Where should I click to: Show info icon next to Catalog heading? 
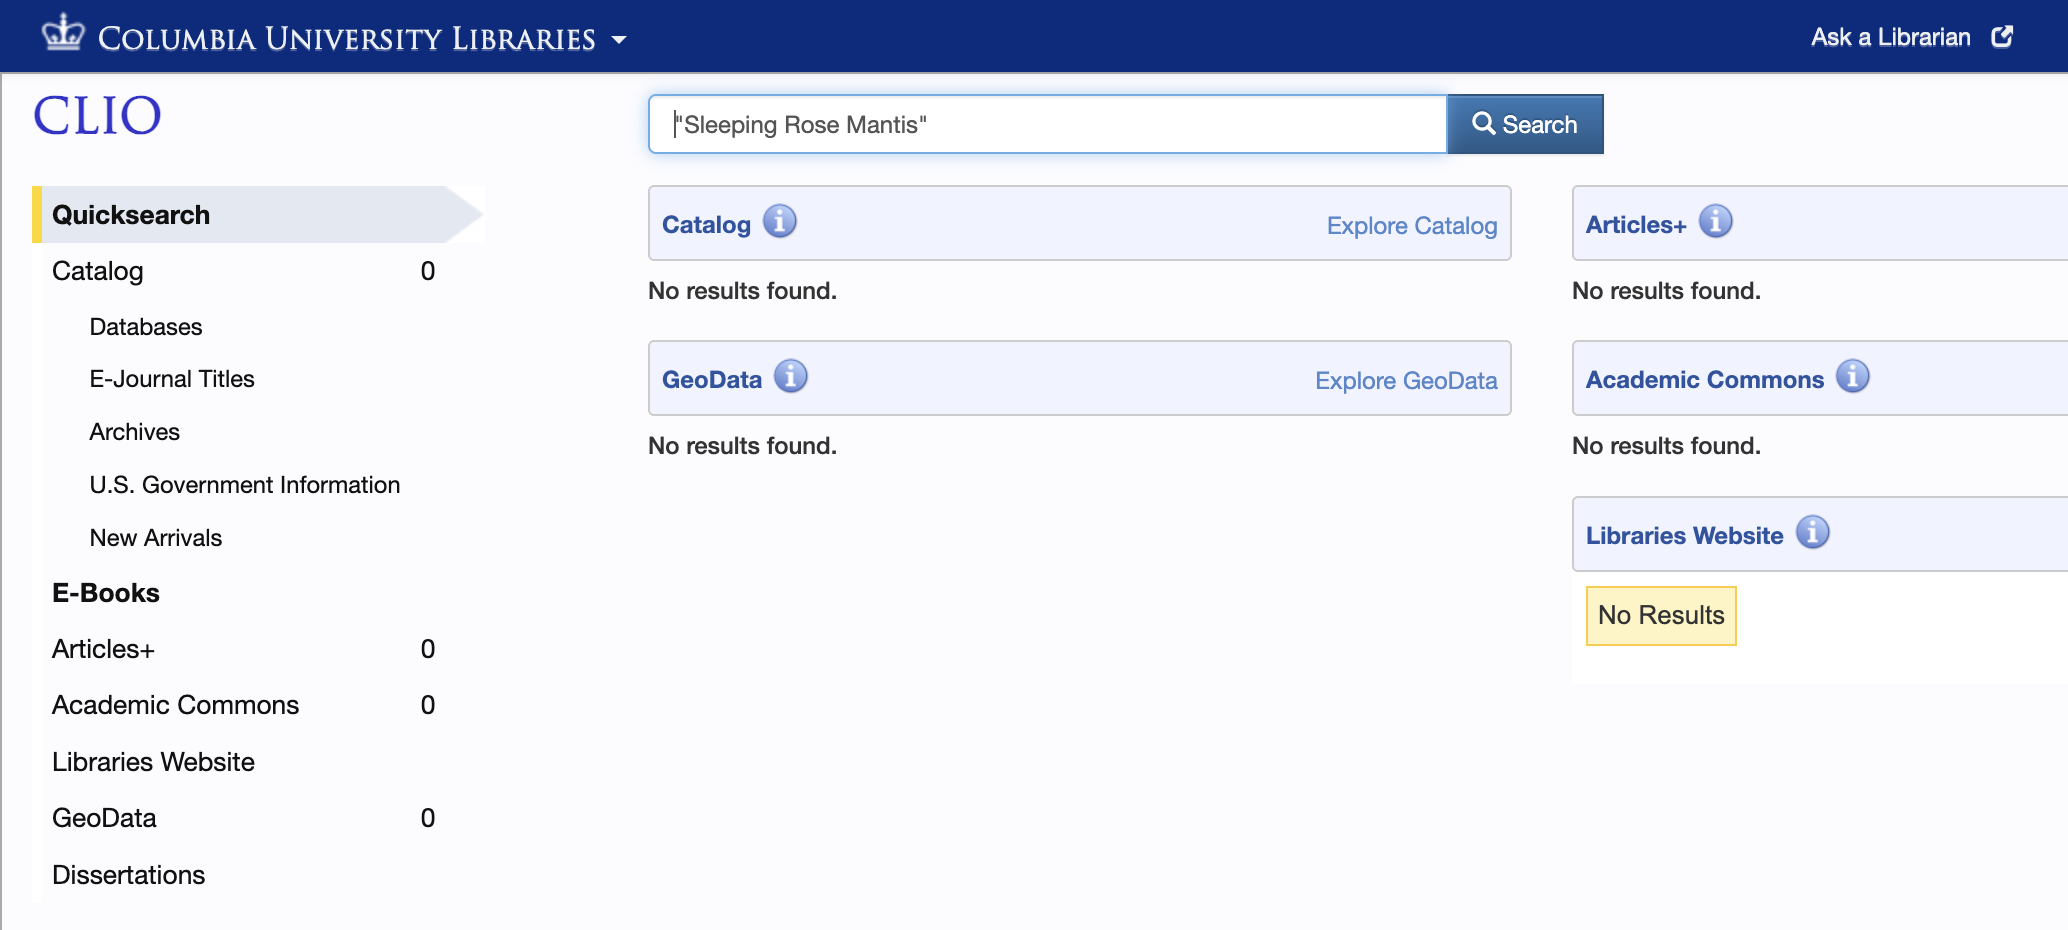point(780,221)
